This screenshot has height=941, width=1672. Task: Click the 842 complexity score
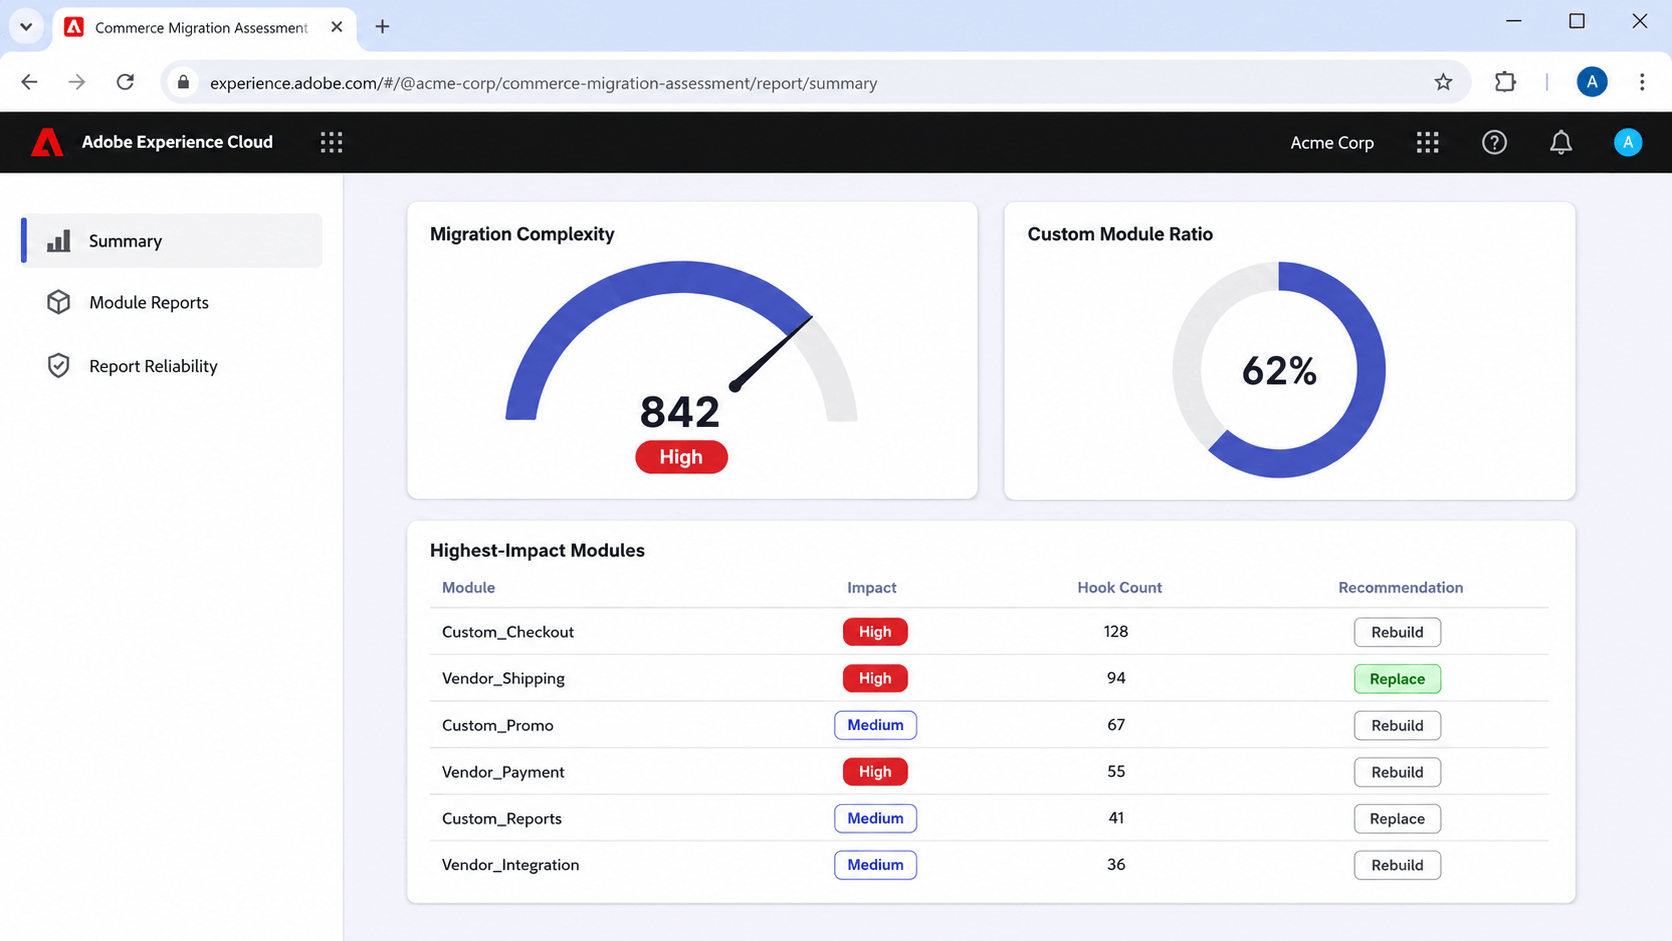point(680,411)
